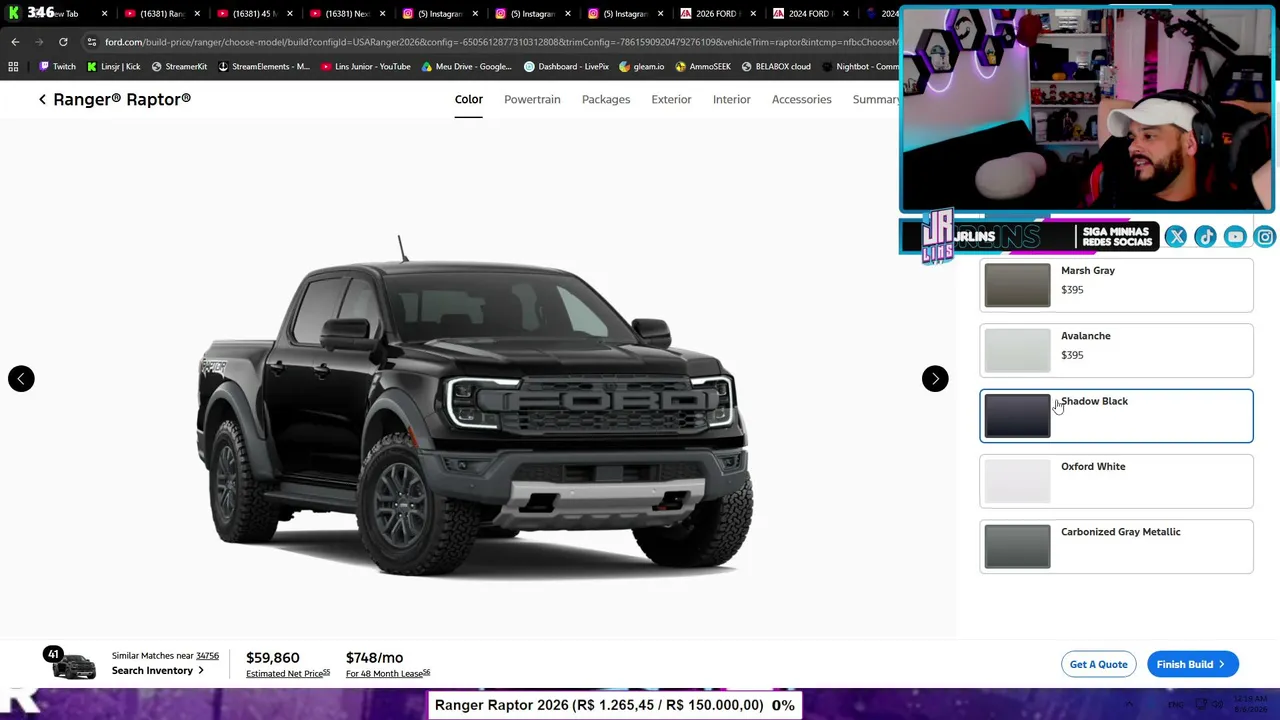Close the 2026 FORD browser tab
Image resolution: width=1280 pixels, height=720 pixels.
pyautogui.click(x=753, y=14)
